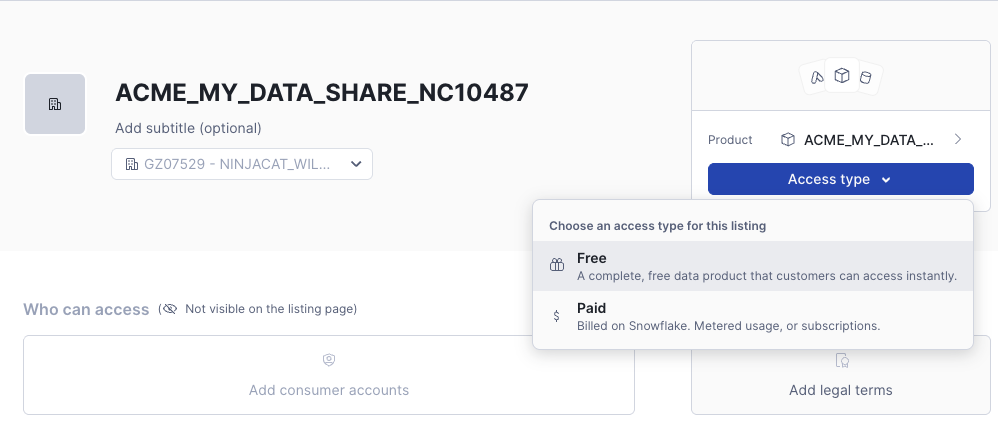998x434 pixels.
Task: Click Add consumer accounts box
Action: tap(328, 376)
